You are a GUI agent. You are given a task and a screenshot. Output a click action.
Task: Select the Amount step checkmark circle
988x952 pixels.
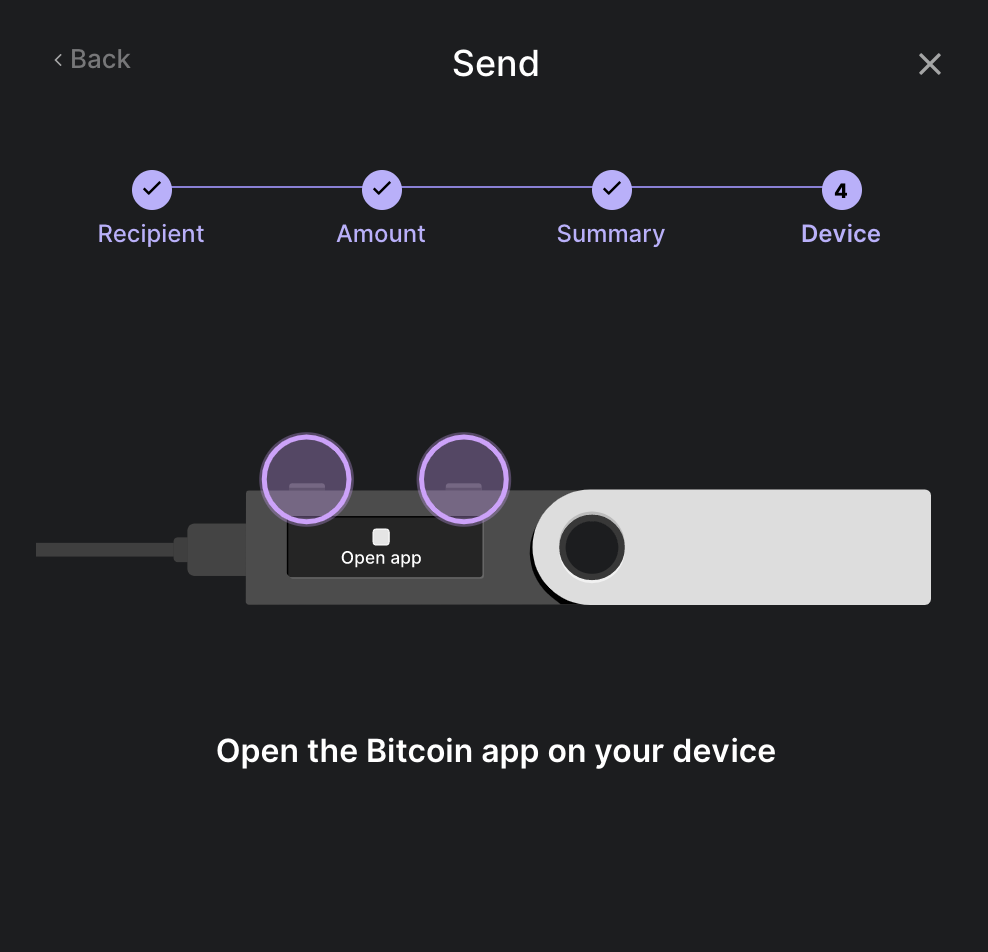[x=382, y=190]
